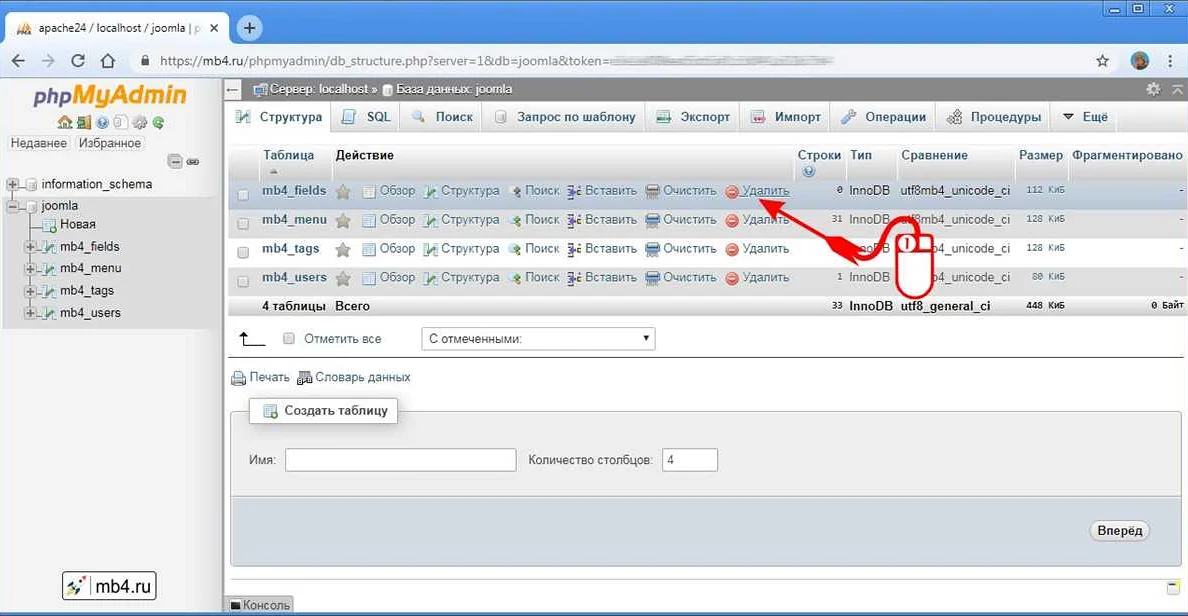
Task: Click Удалить for the mb4_fields table
Action: [x=768, y=190]
